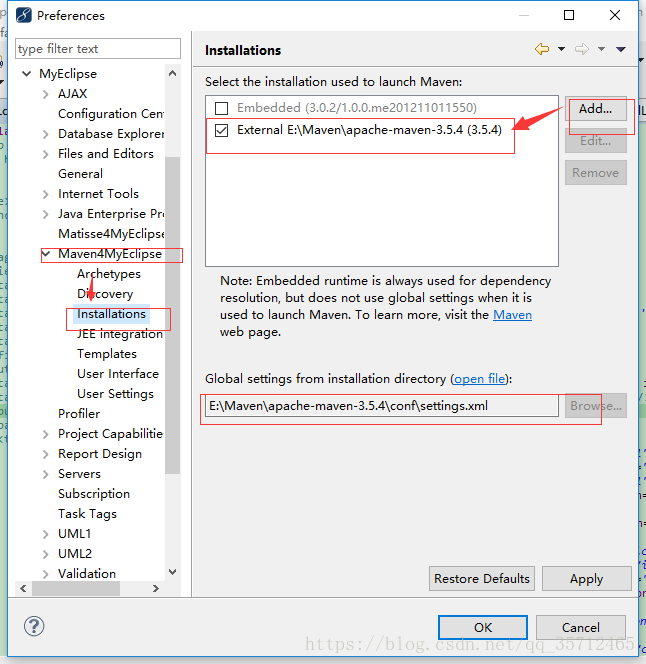Open the back history dropdown arrow
The height and width of the screenshot is (664, 646).
561,49
